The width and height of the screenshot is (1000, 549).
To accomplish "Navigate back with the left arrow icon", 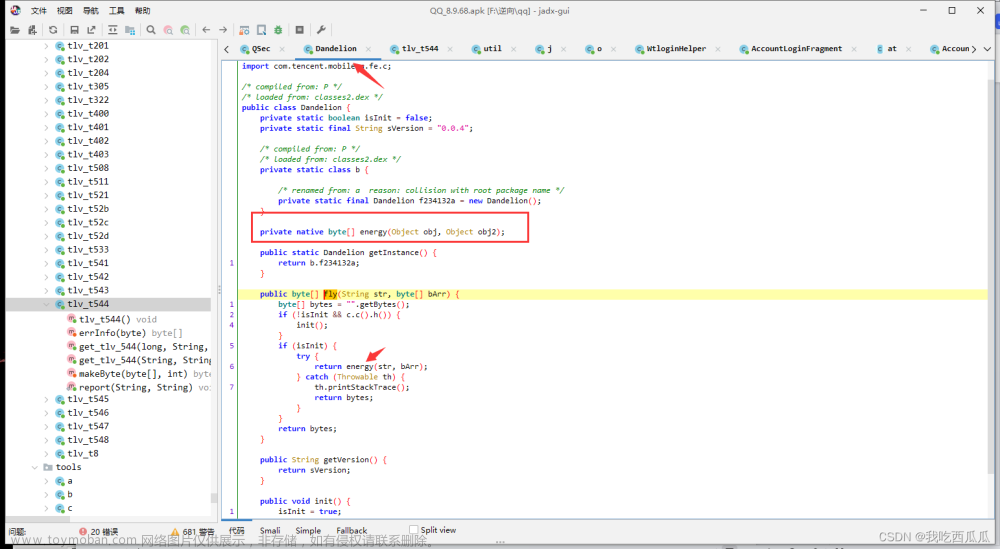I will point(206,30).
